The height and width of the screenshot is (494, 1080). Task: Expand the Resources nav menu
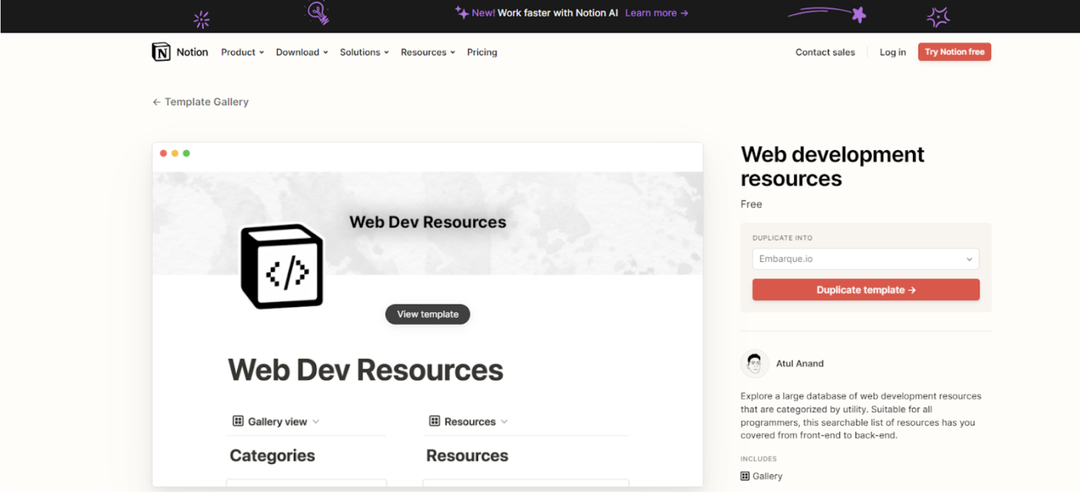428,52
